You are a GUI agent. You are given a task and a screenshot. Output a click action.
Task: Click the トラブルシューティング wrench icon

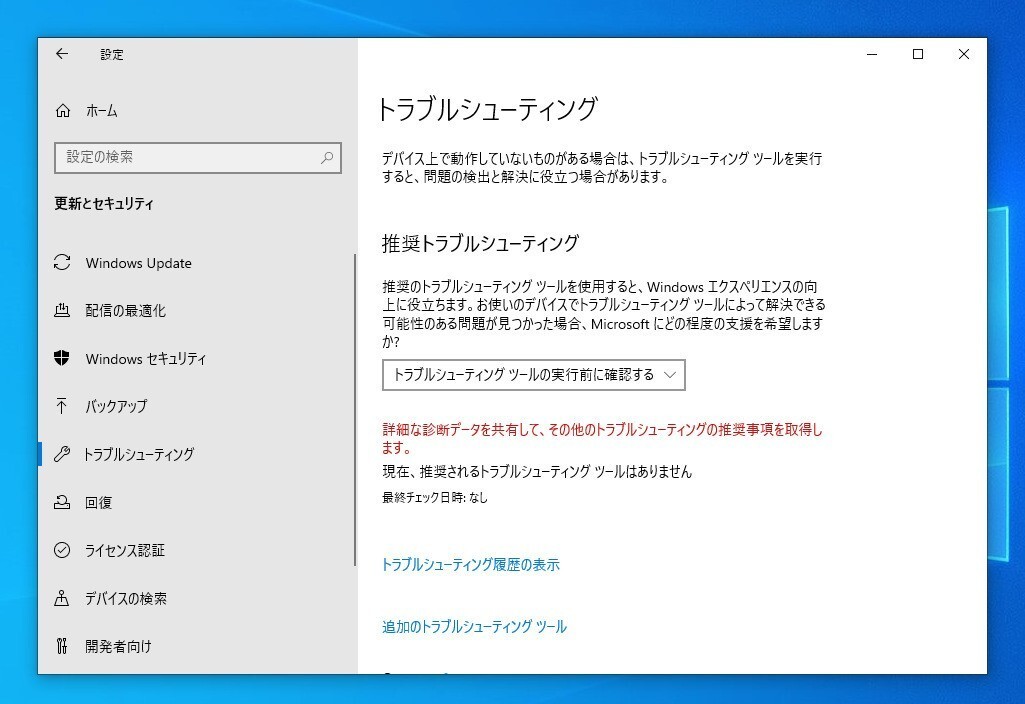coord(62,454)
